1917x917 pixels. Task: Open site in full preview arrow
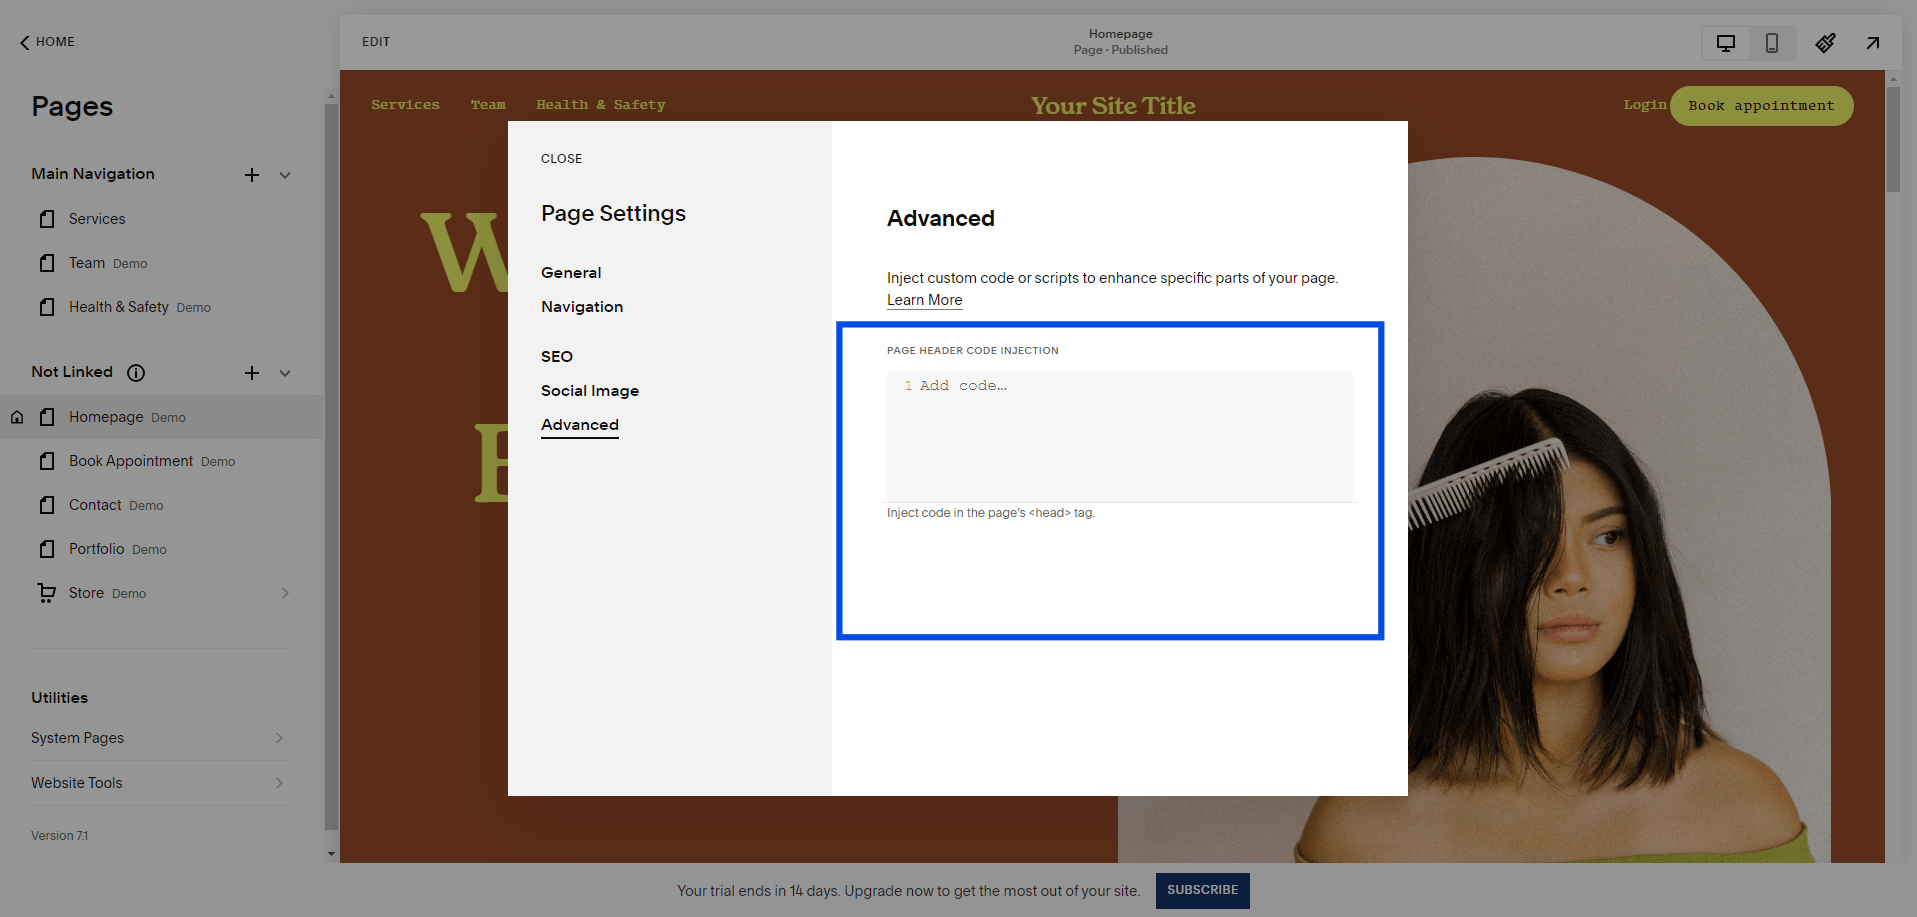click(x=1873, y=43)
